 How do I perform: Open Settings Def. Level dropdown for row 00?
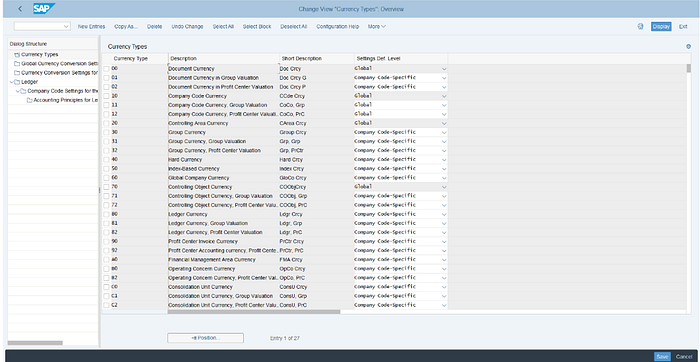(x=444, y=69)
